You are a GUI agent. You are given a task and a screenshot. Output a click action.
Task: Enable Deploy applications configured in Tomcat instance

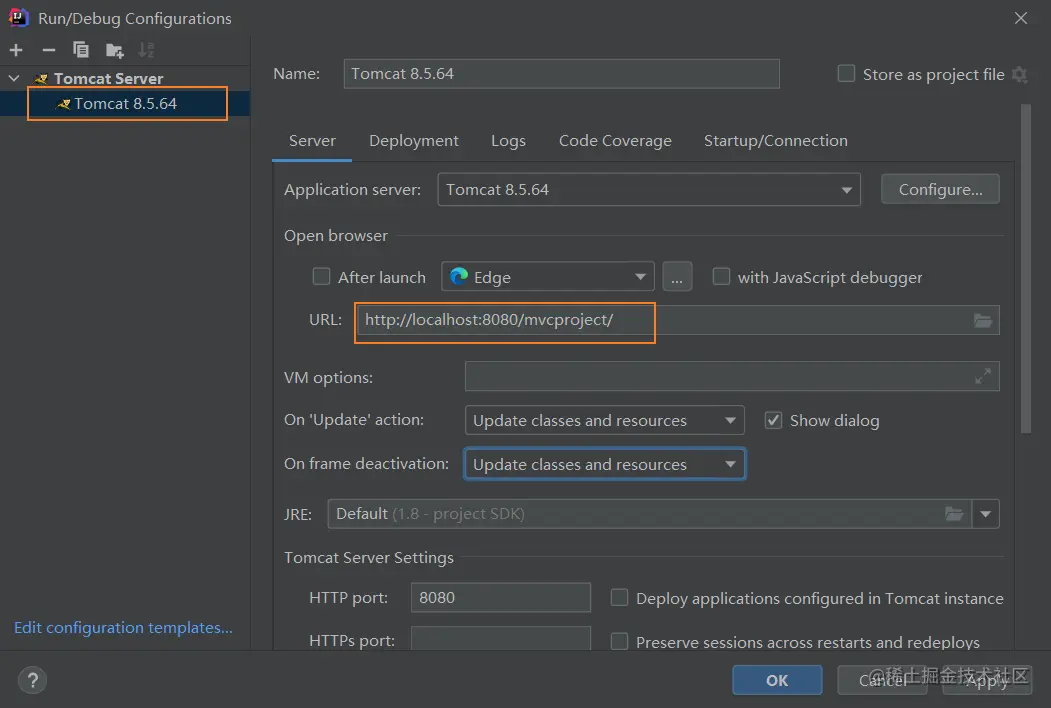[x=619, y=597]
